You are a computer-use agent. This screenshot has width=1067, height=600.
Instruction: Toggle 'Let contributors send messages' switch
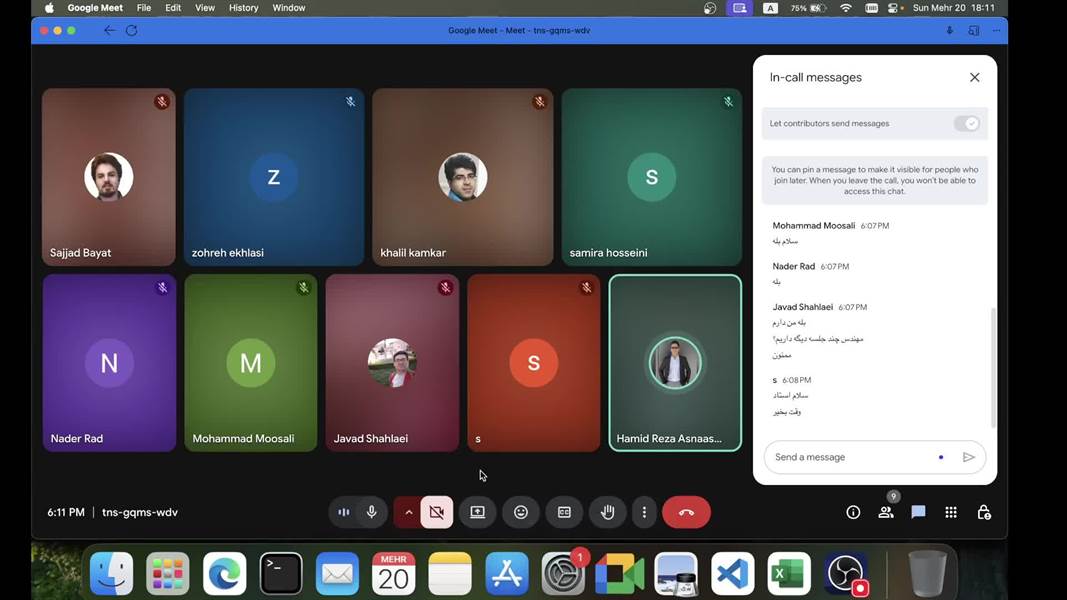pyautogui.click(x=966, y=124)
